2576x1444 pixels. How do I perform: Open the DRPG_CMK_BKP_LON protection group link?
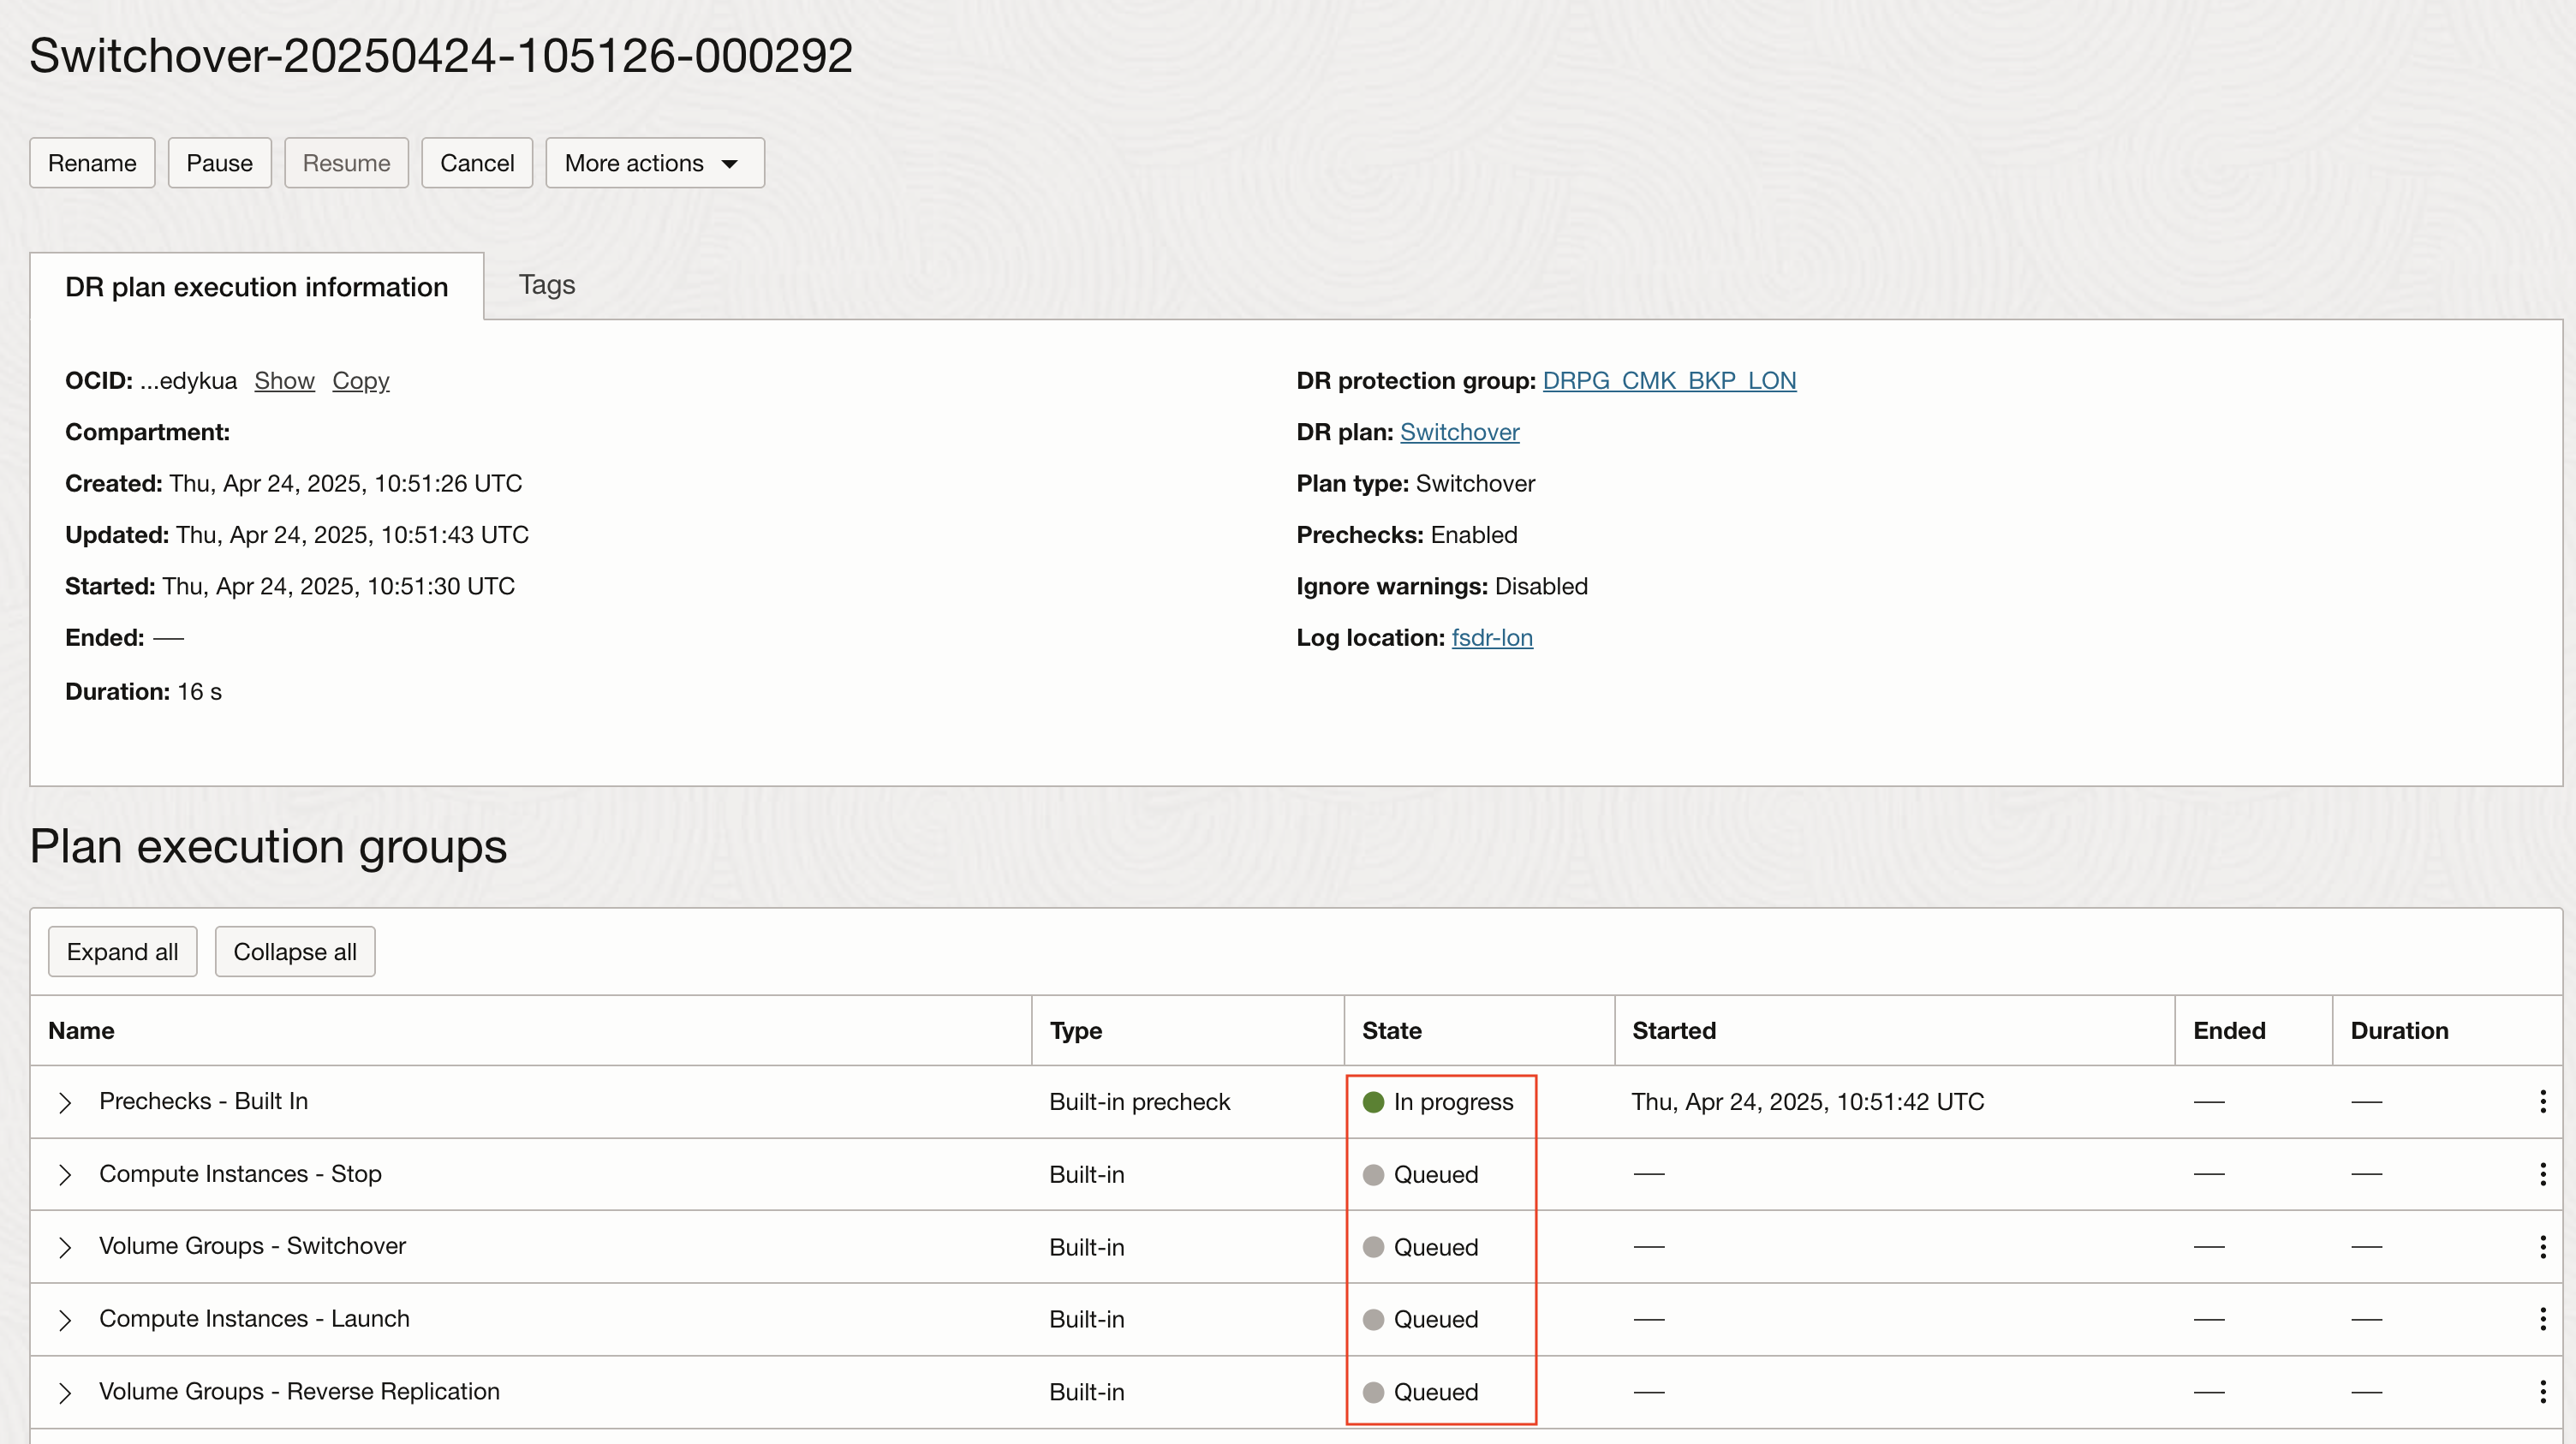[1668, 381]
